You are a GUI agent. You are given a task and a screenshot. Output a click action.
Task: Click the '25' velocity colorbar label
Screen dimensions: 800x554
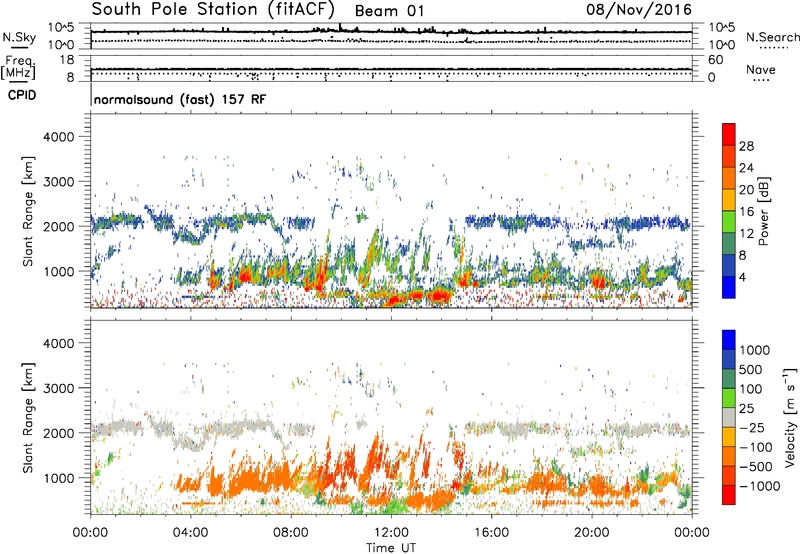pos(747,408)
